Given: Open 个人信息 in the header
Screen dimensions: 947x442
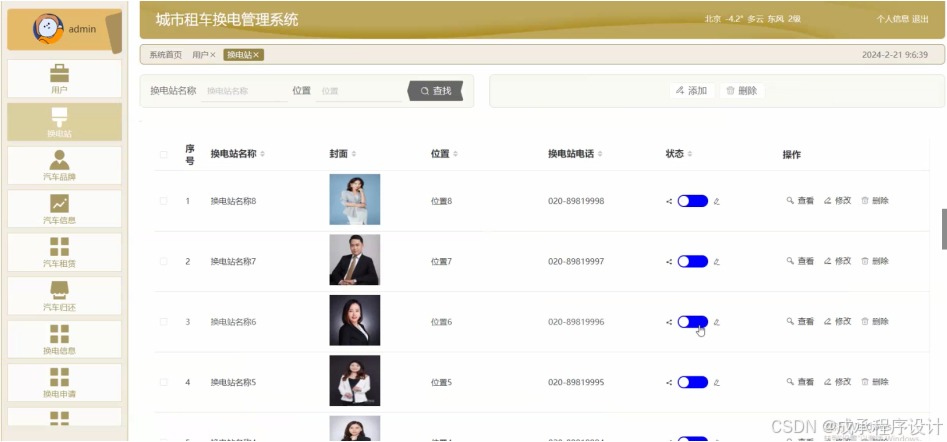Looking at the screenshot, I should pyautogui.click(x=893, y=19).
